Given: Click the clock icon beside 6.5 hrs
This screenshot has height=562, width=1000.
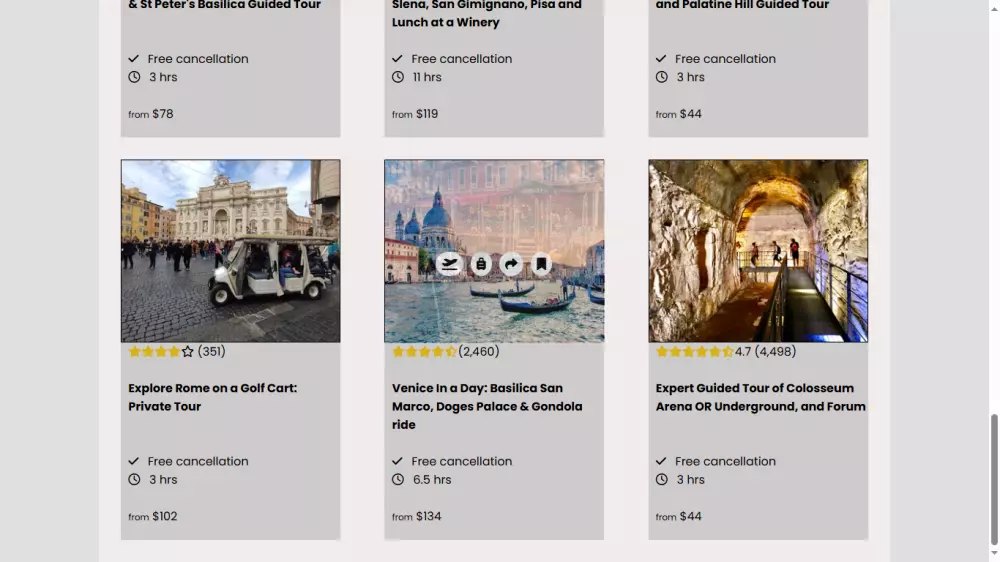Looking at the screenshot, I should point(398,479).
